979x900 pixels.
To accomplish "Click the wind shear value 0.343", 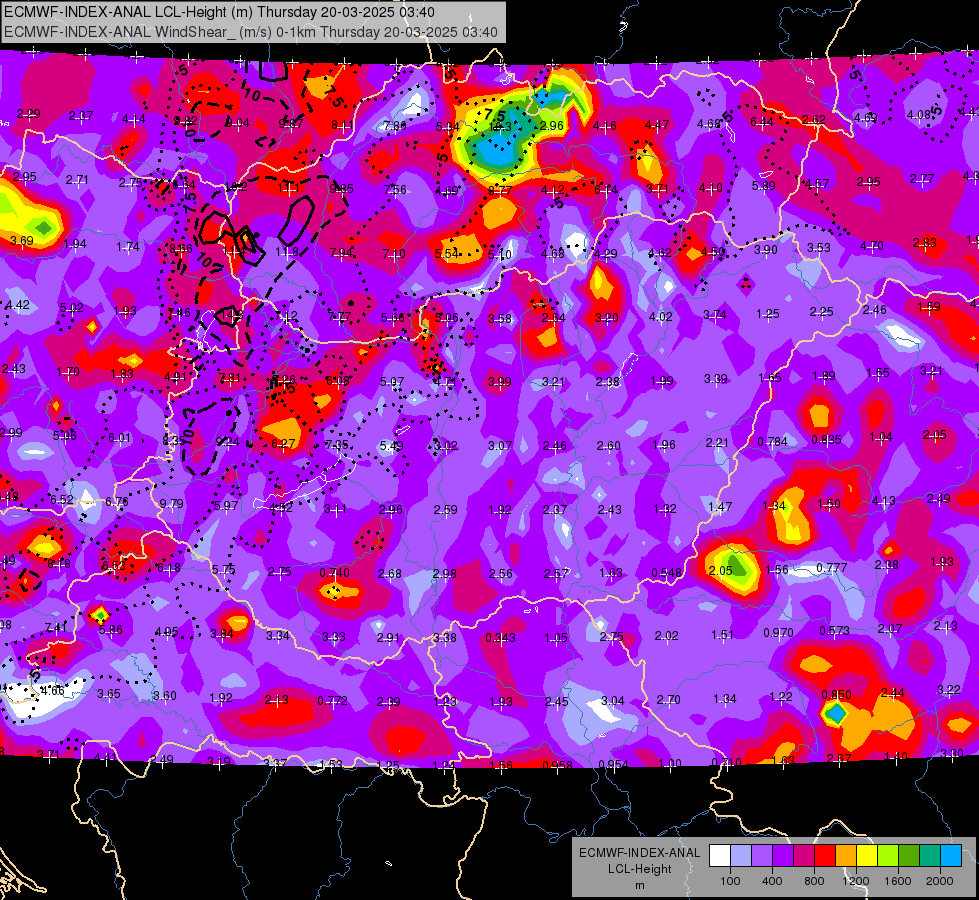I will 500,637.
